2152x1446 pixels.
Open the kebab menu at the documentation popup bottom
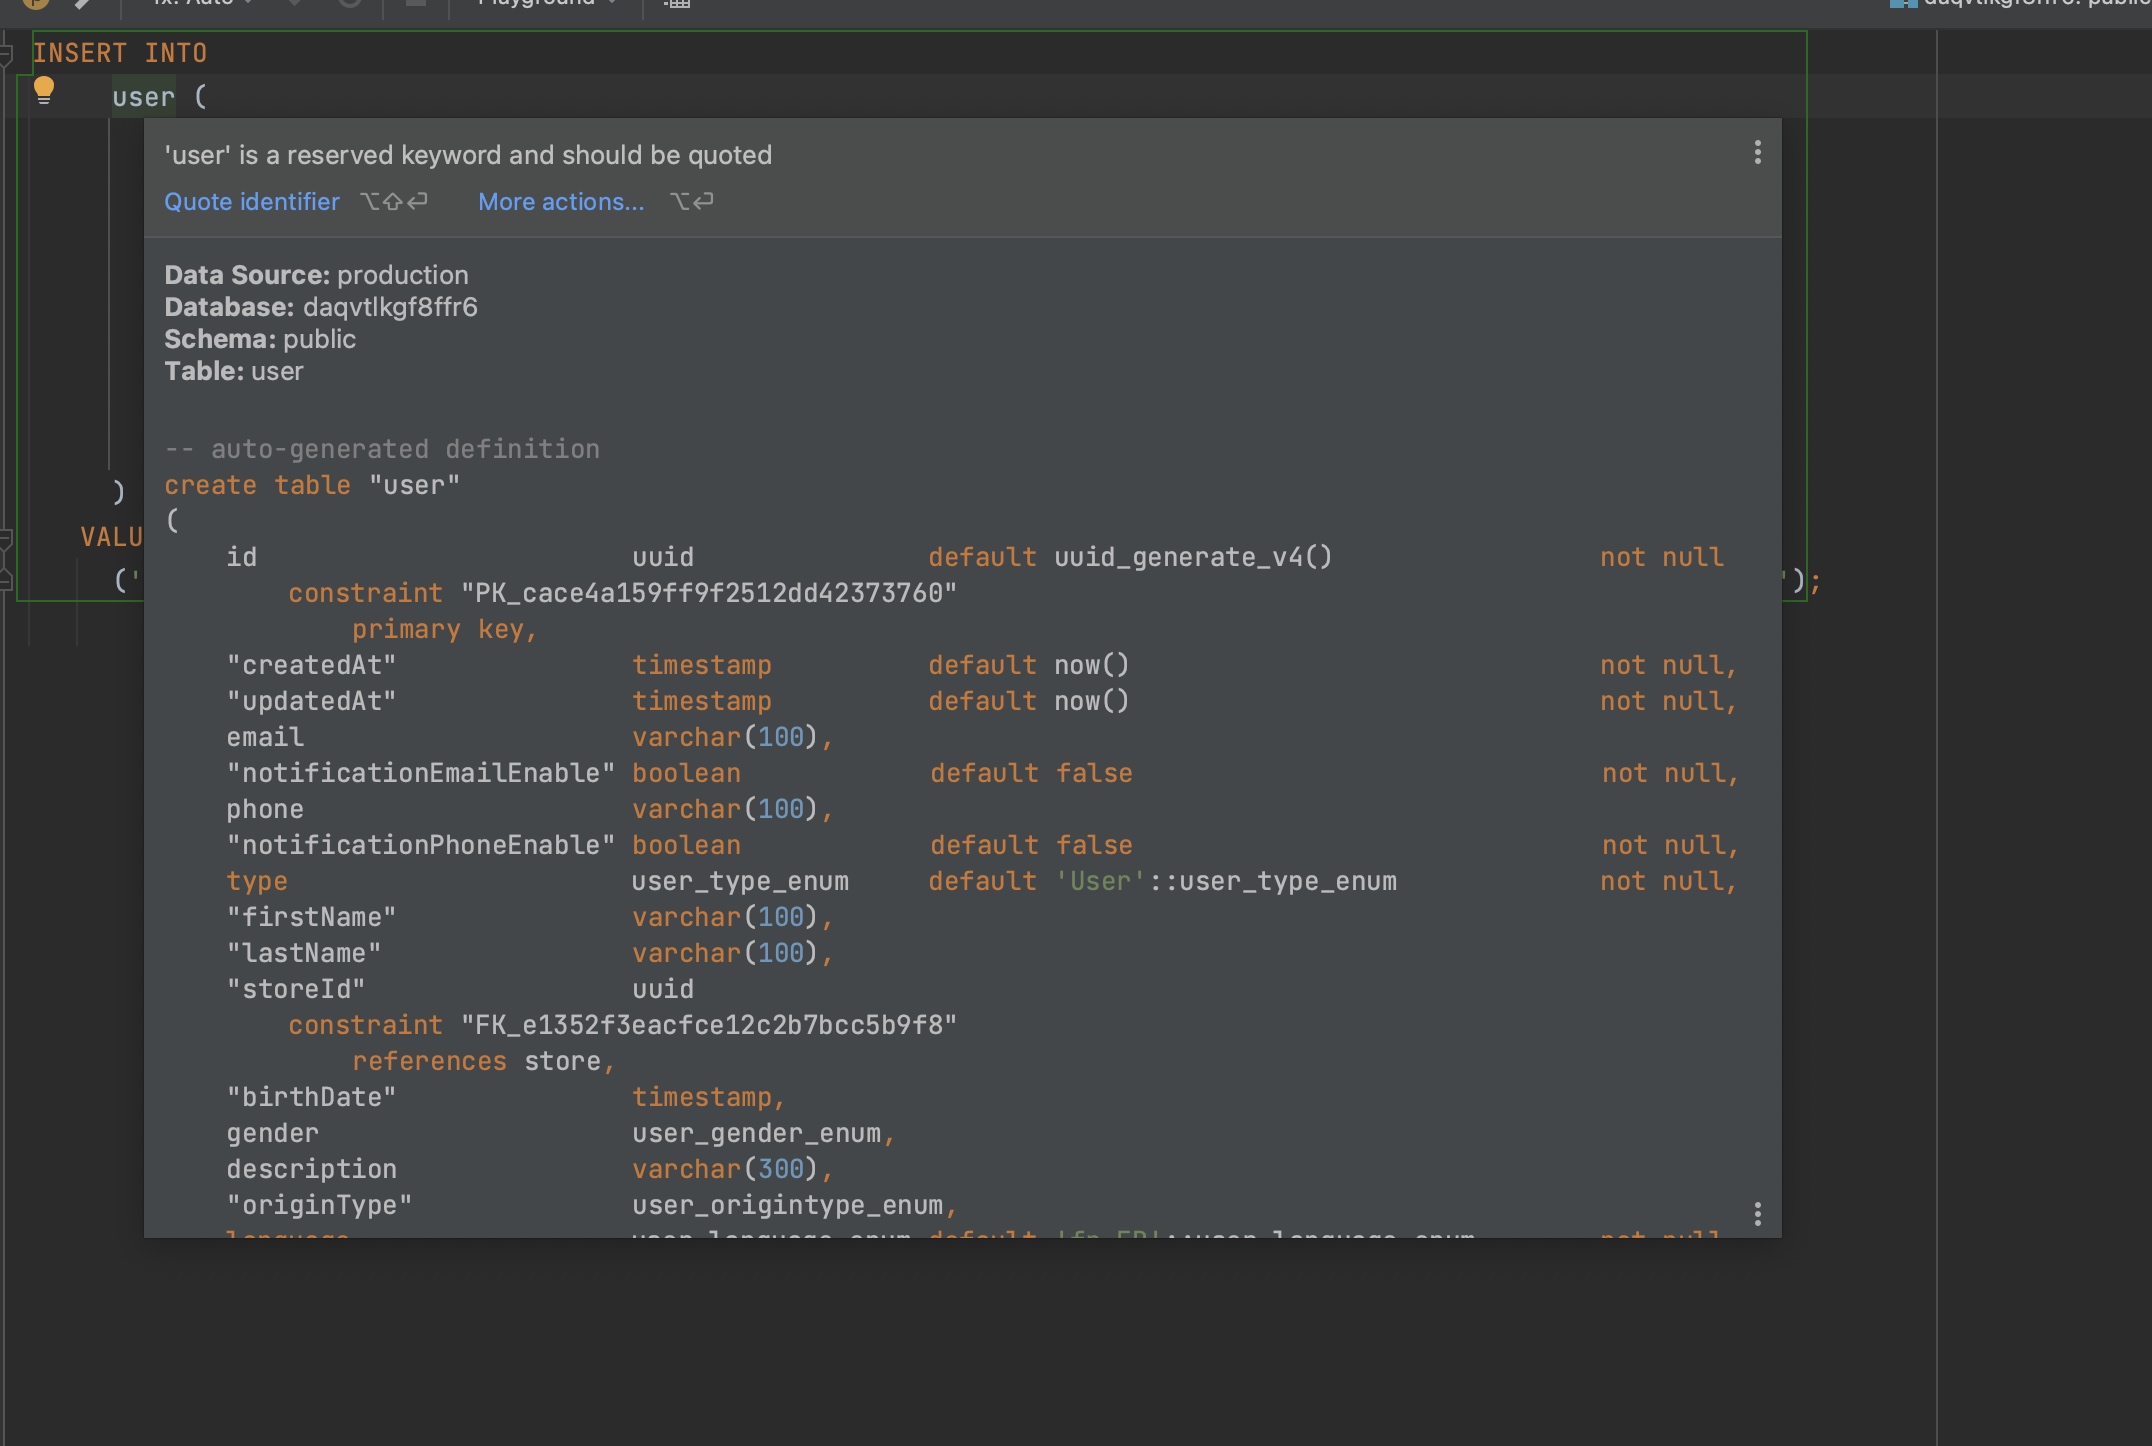(1757, 1214)
